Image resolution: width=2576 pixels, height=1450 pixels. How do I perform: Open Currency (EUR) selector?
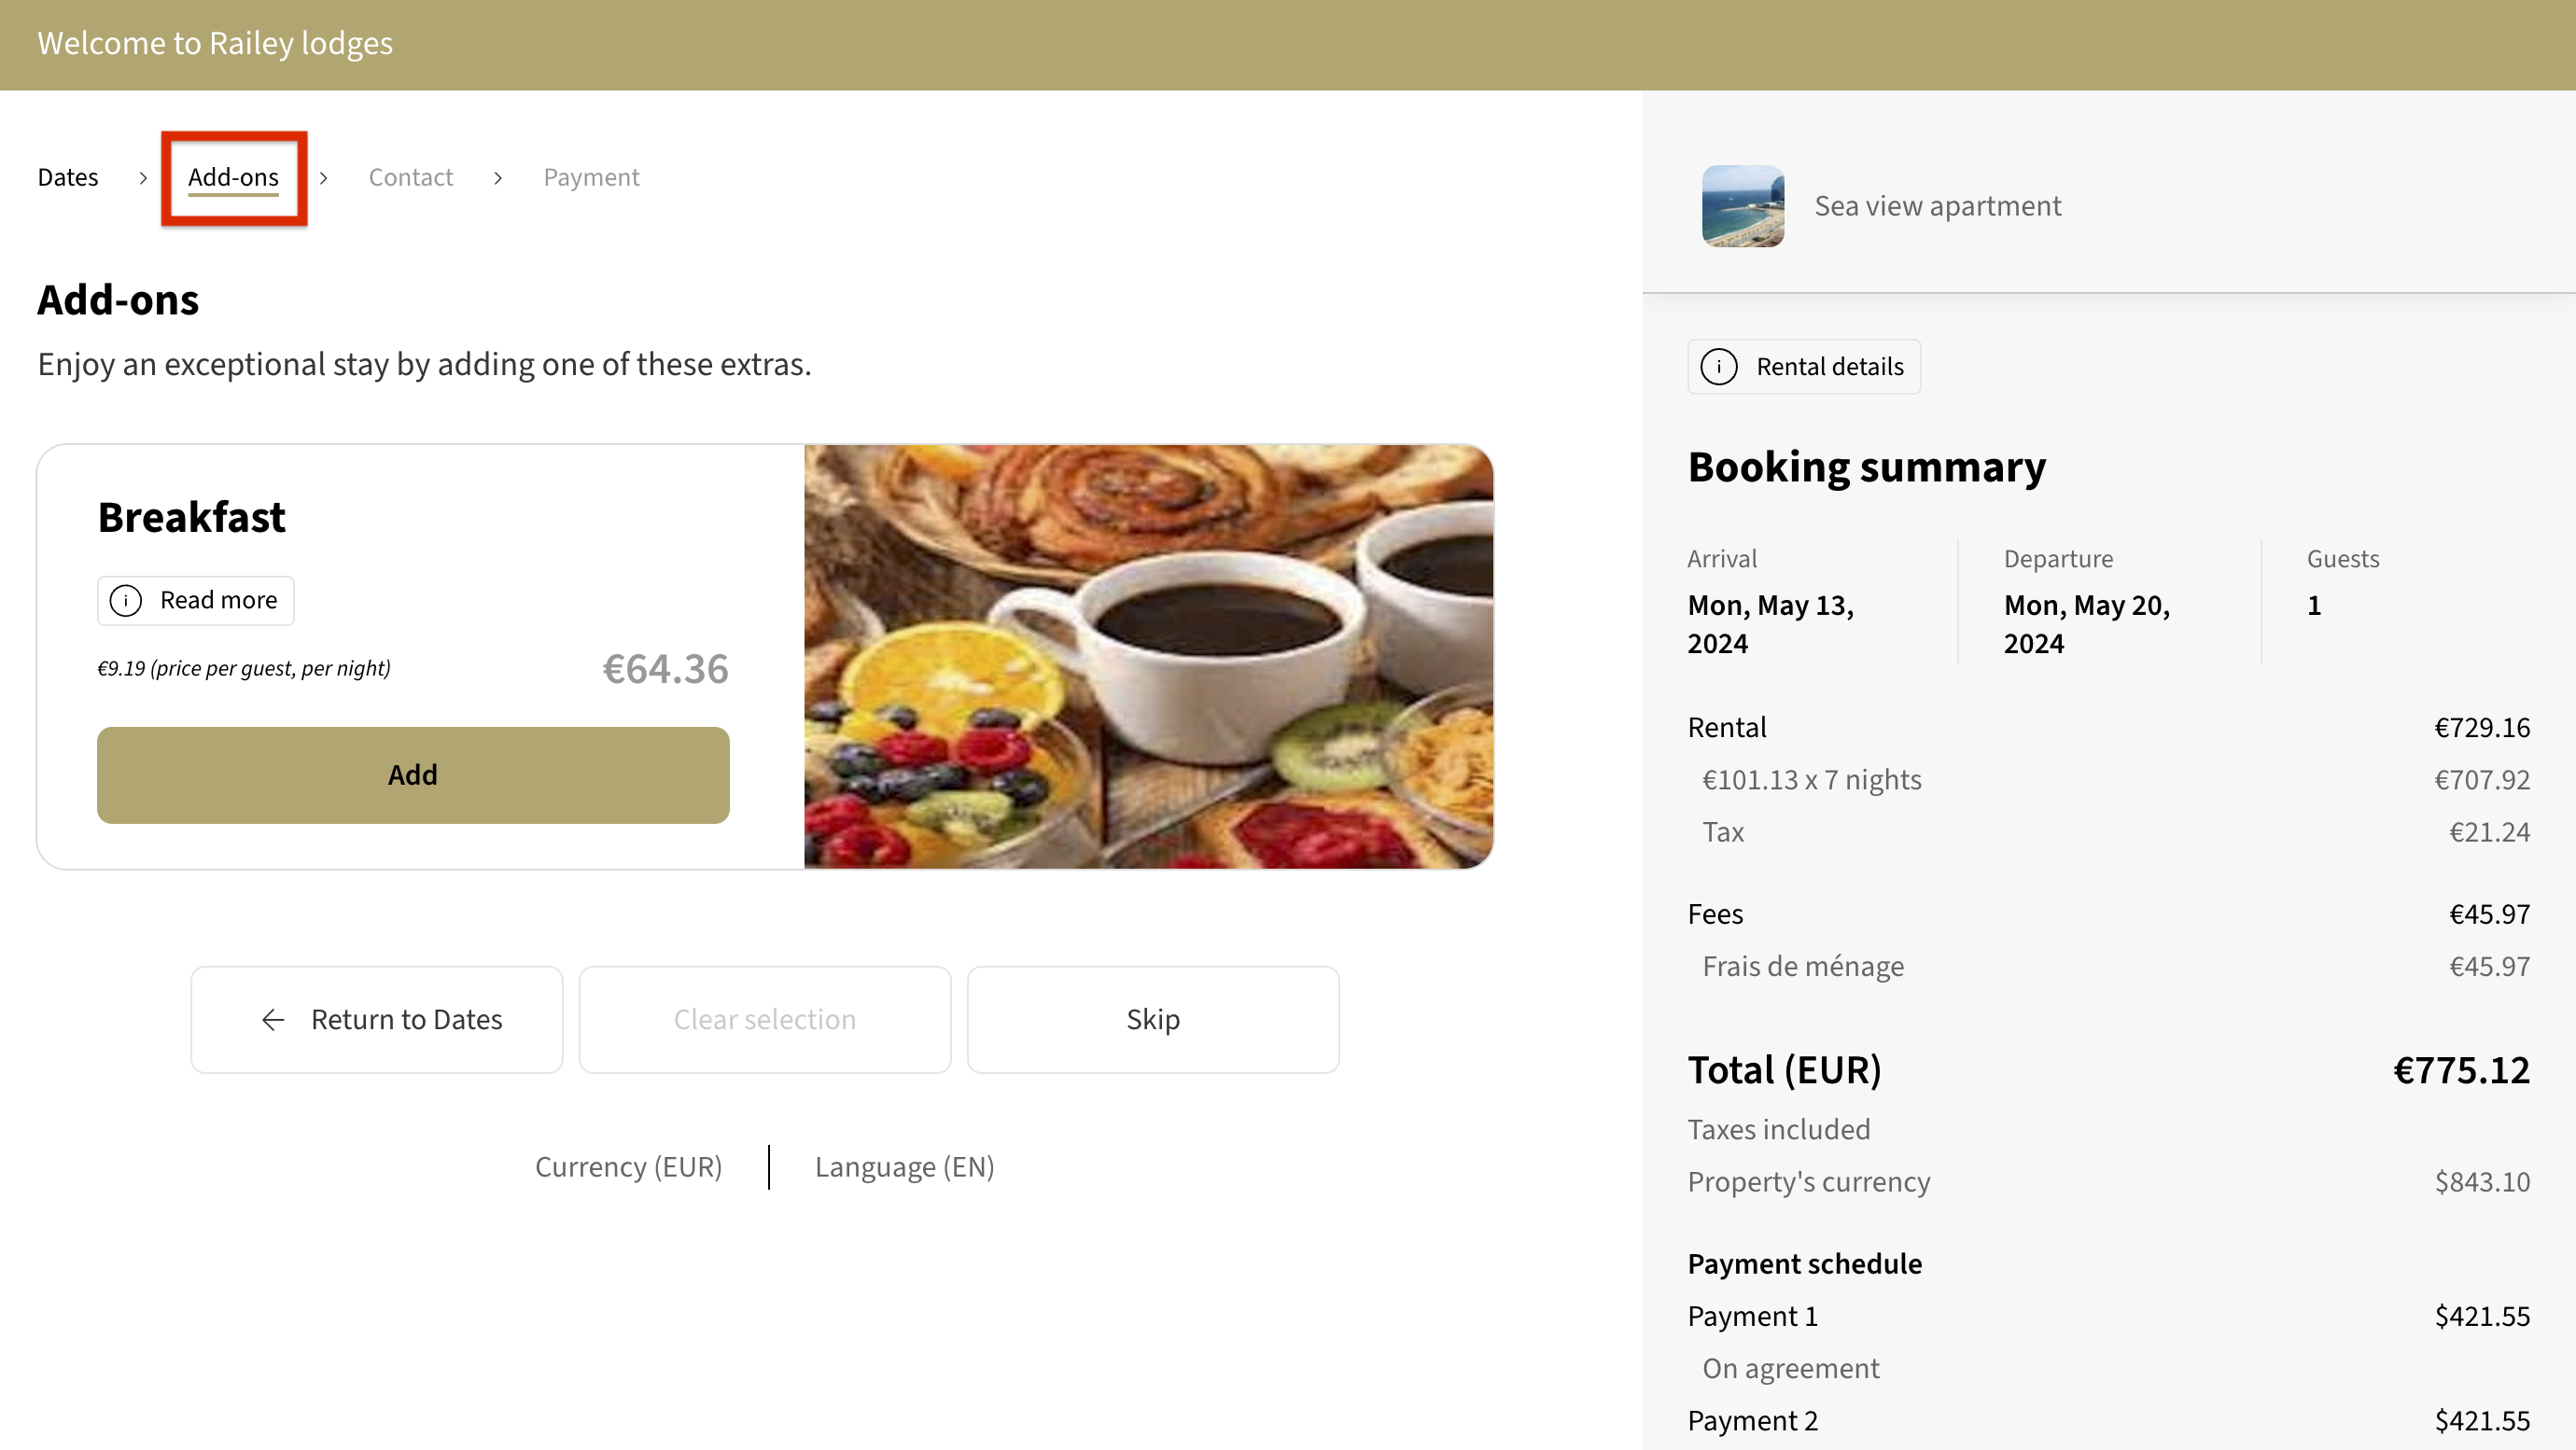(x=628, y=1167)
